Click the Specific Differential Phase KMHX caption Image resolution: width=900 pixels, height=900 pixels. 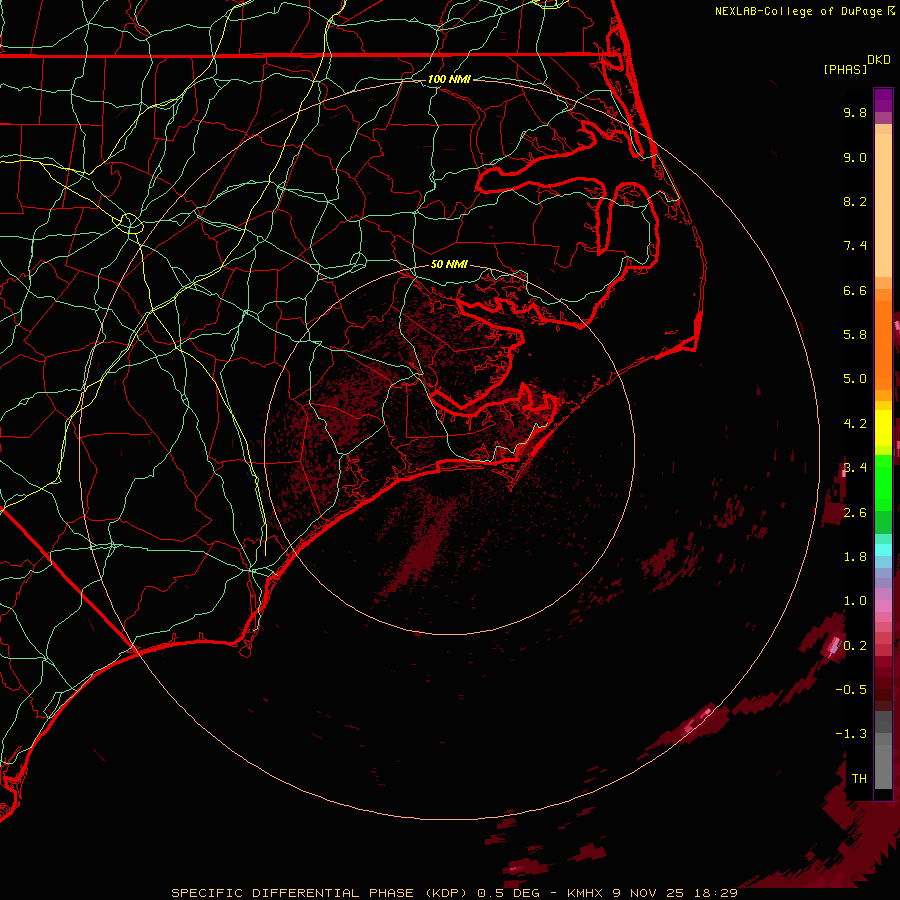pos(454,893)
